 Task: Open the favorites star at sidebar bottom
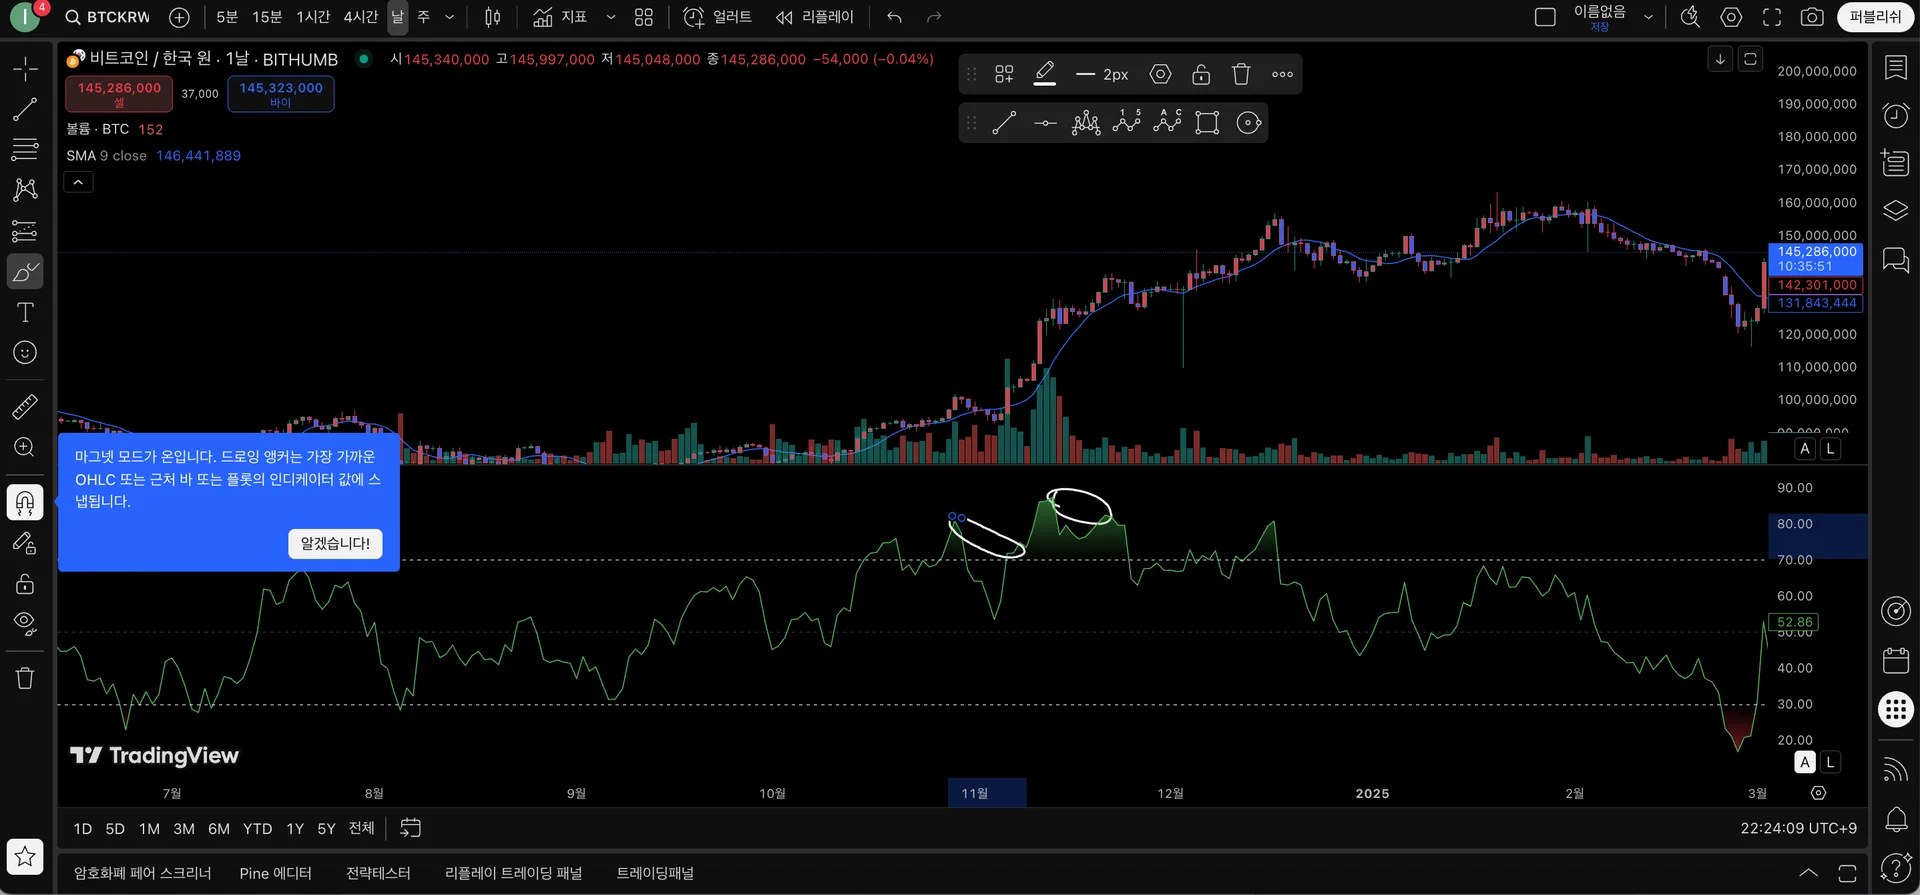coord(25,856)
